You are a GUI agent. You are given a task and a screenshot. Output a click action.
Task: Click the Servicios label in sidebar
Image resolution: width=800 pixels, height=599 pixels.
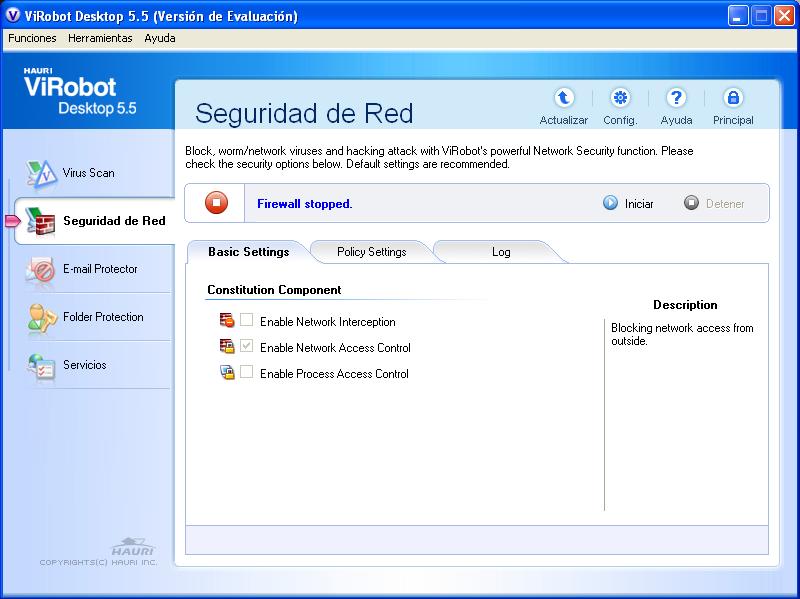(x=85, y=365)
